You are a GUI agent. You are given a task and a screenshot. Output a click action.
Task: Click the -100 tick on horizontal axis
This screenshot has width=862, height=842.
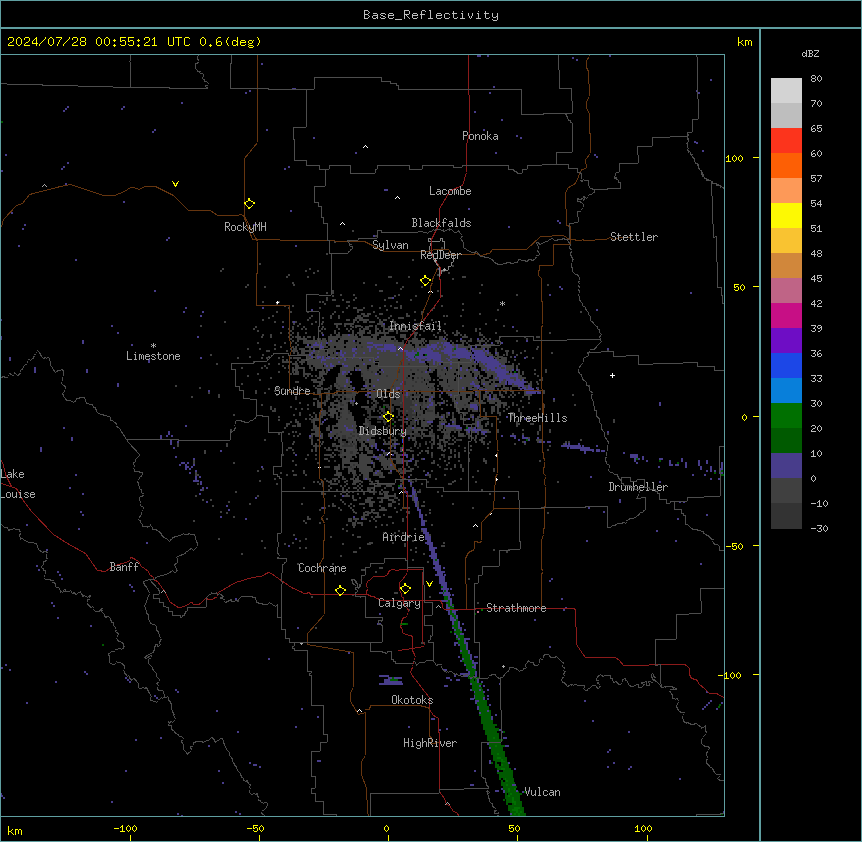[x=125, y=828]
